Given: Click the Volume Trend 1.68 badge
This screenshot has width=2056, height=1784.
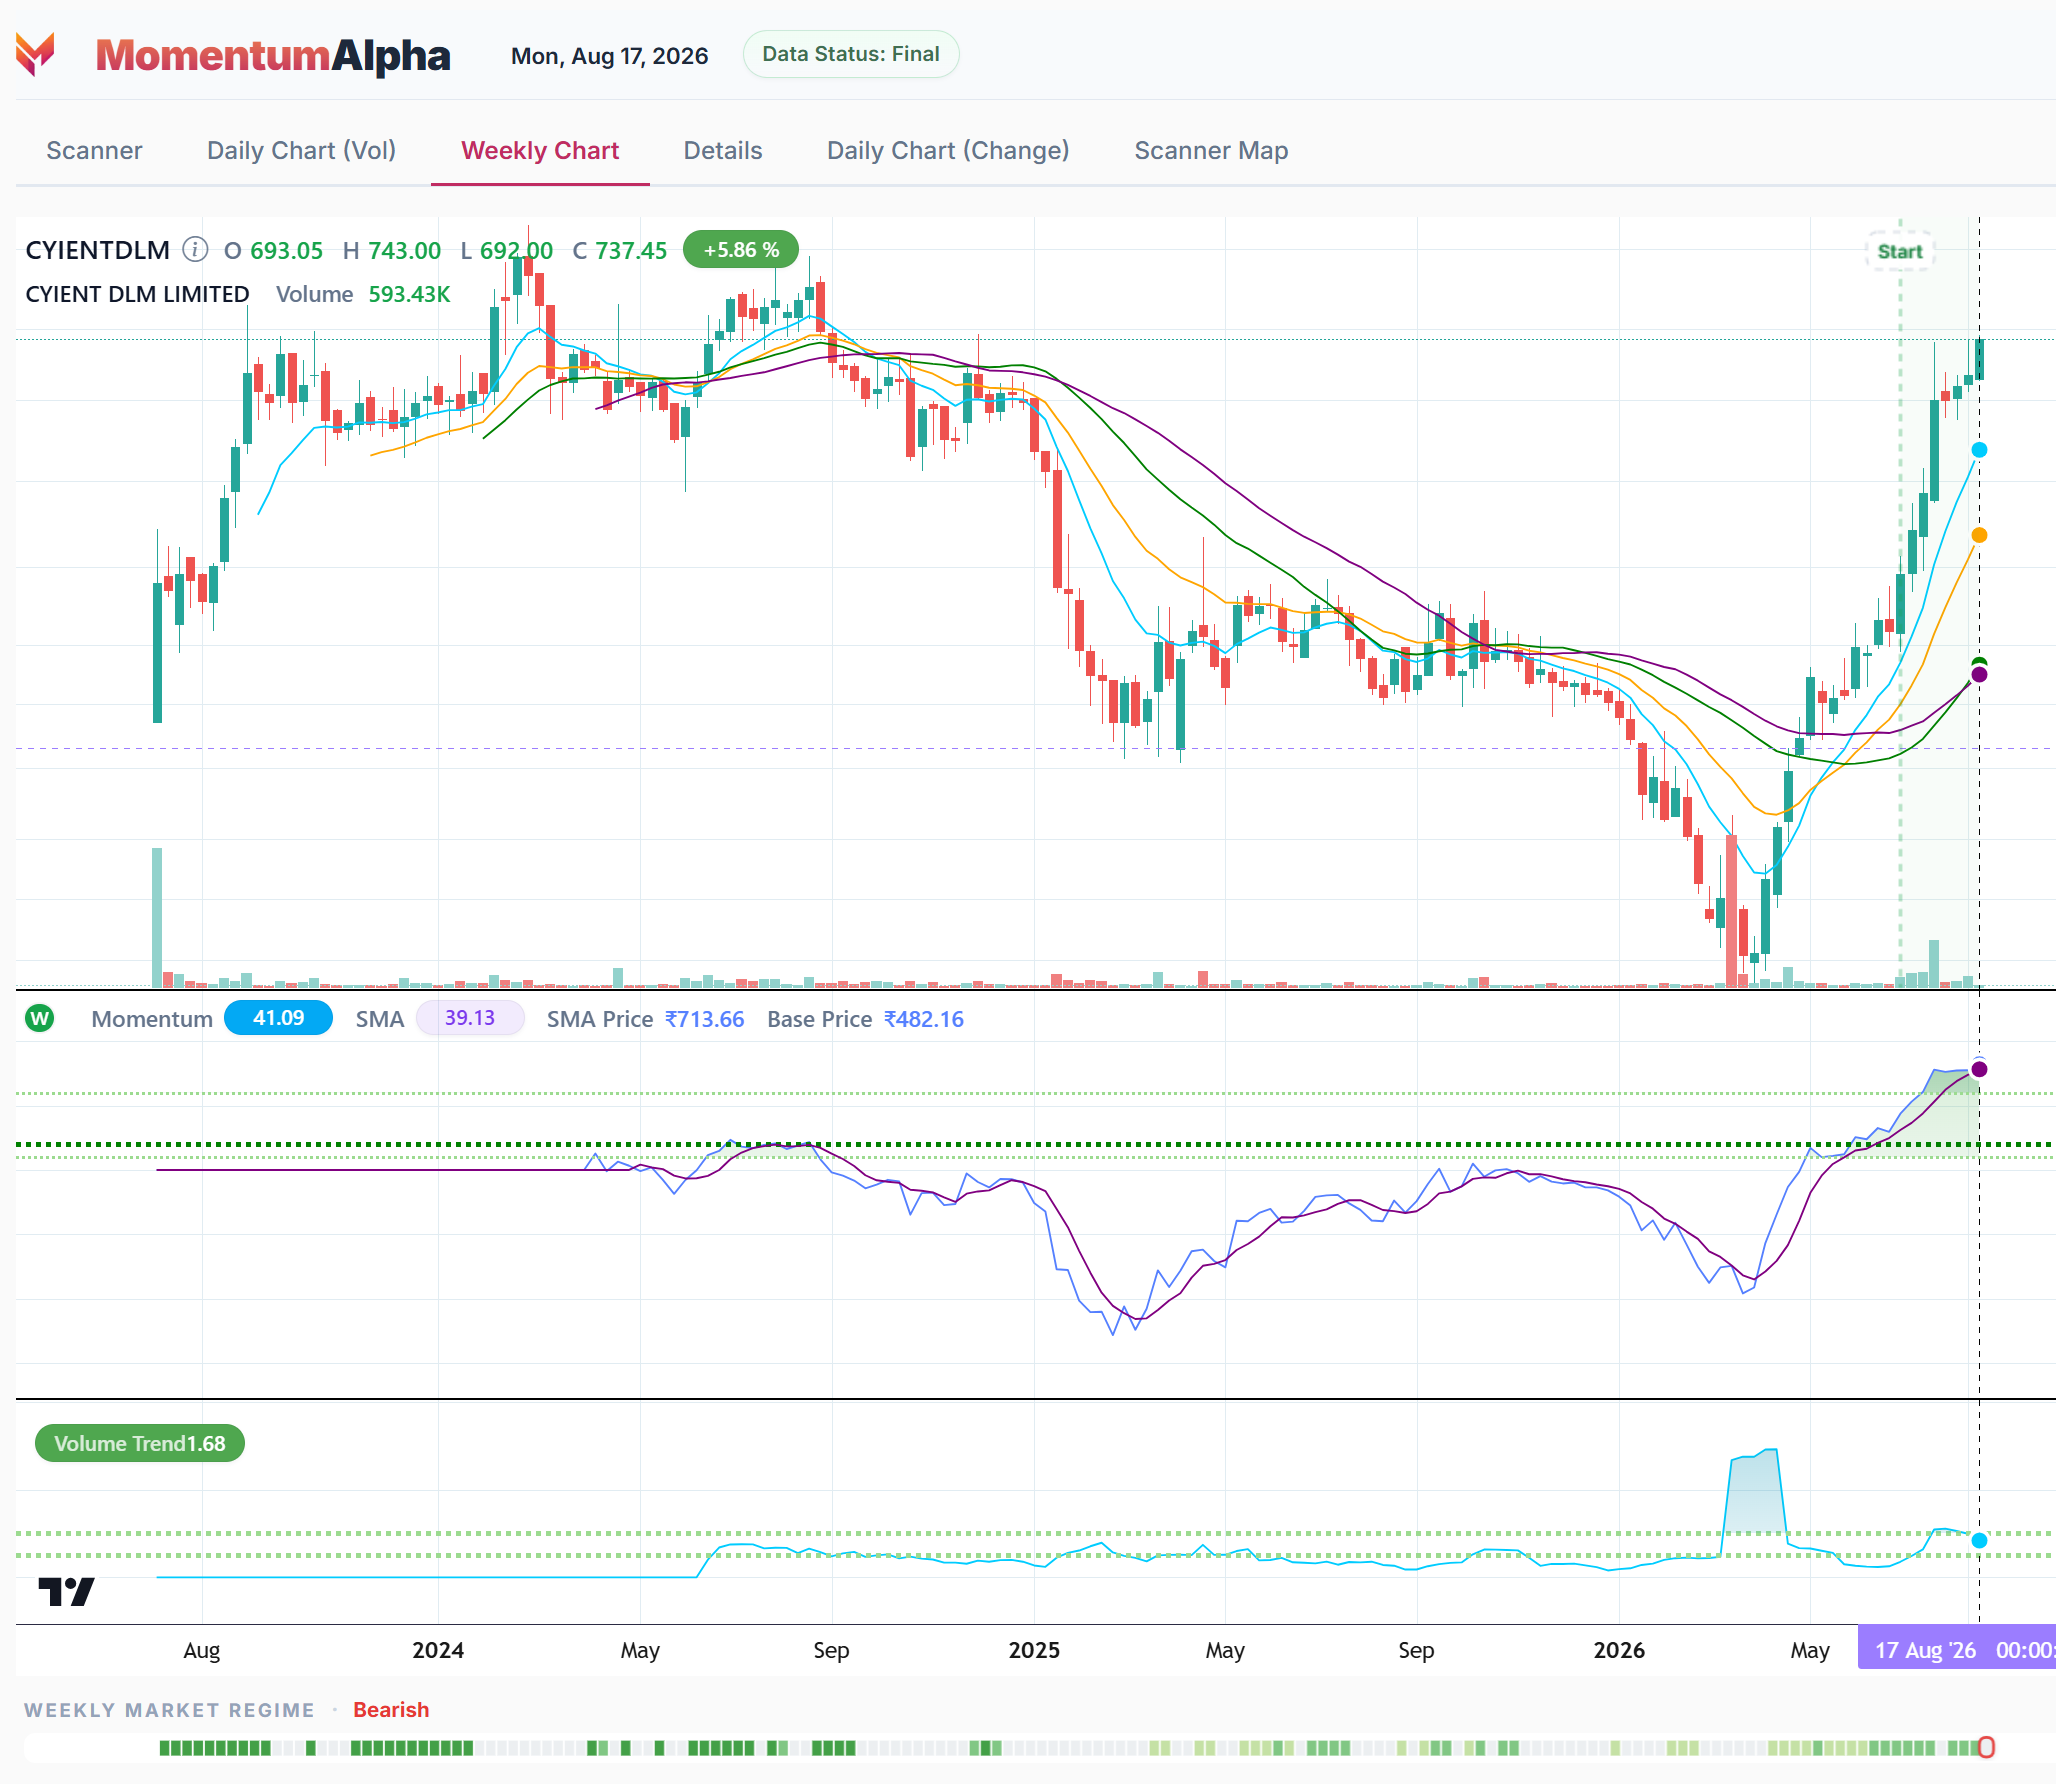Looking at the screenshot, I should [x=140, y=1443].
